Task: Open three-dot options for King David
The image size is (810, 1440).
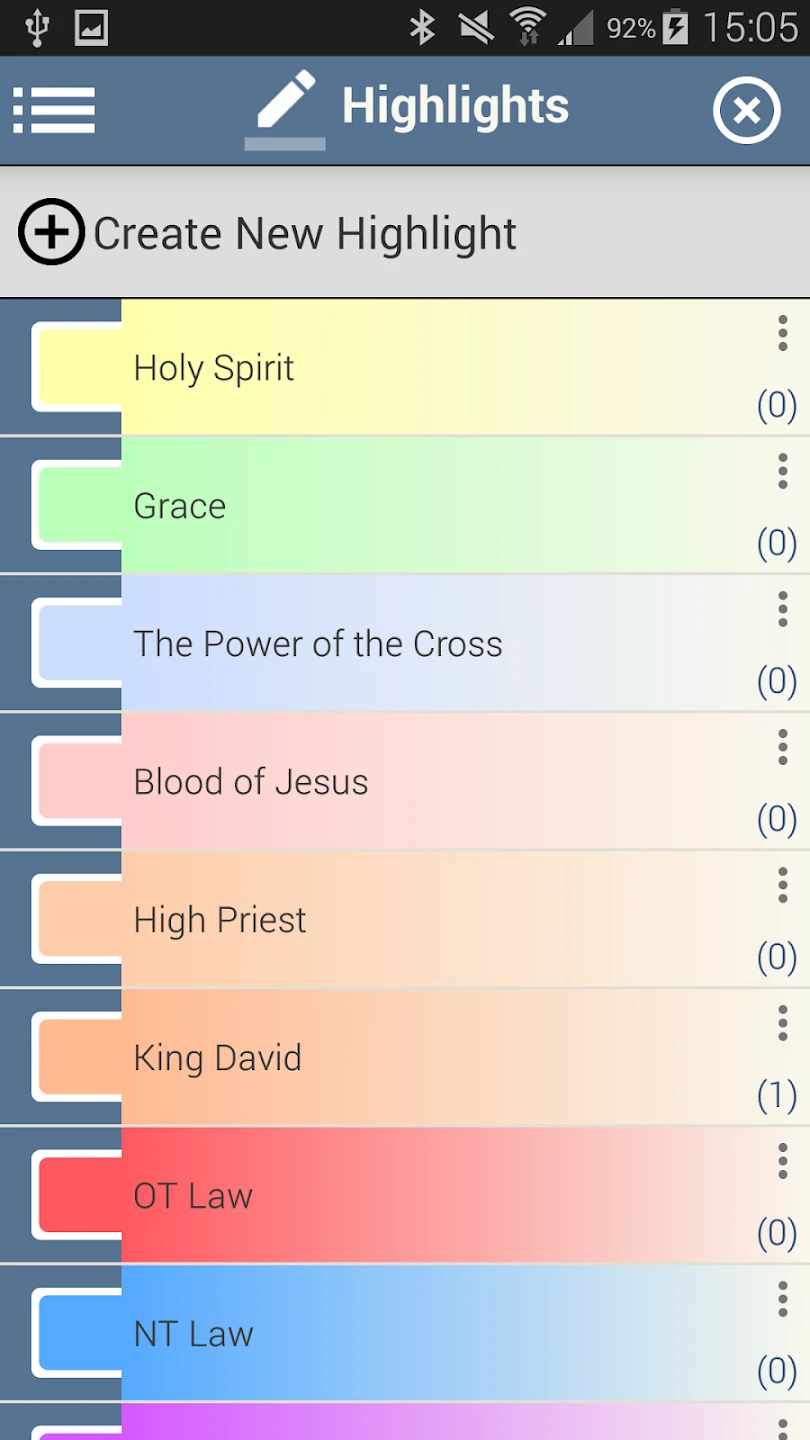Action: coord(782,1024)
